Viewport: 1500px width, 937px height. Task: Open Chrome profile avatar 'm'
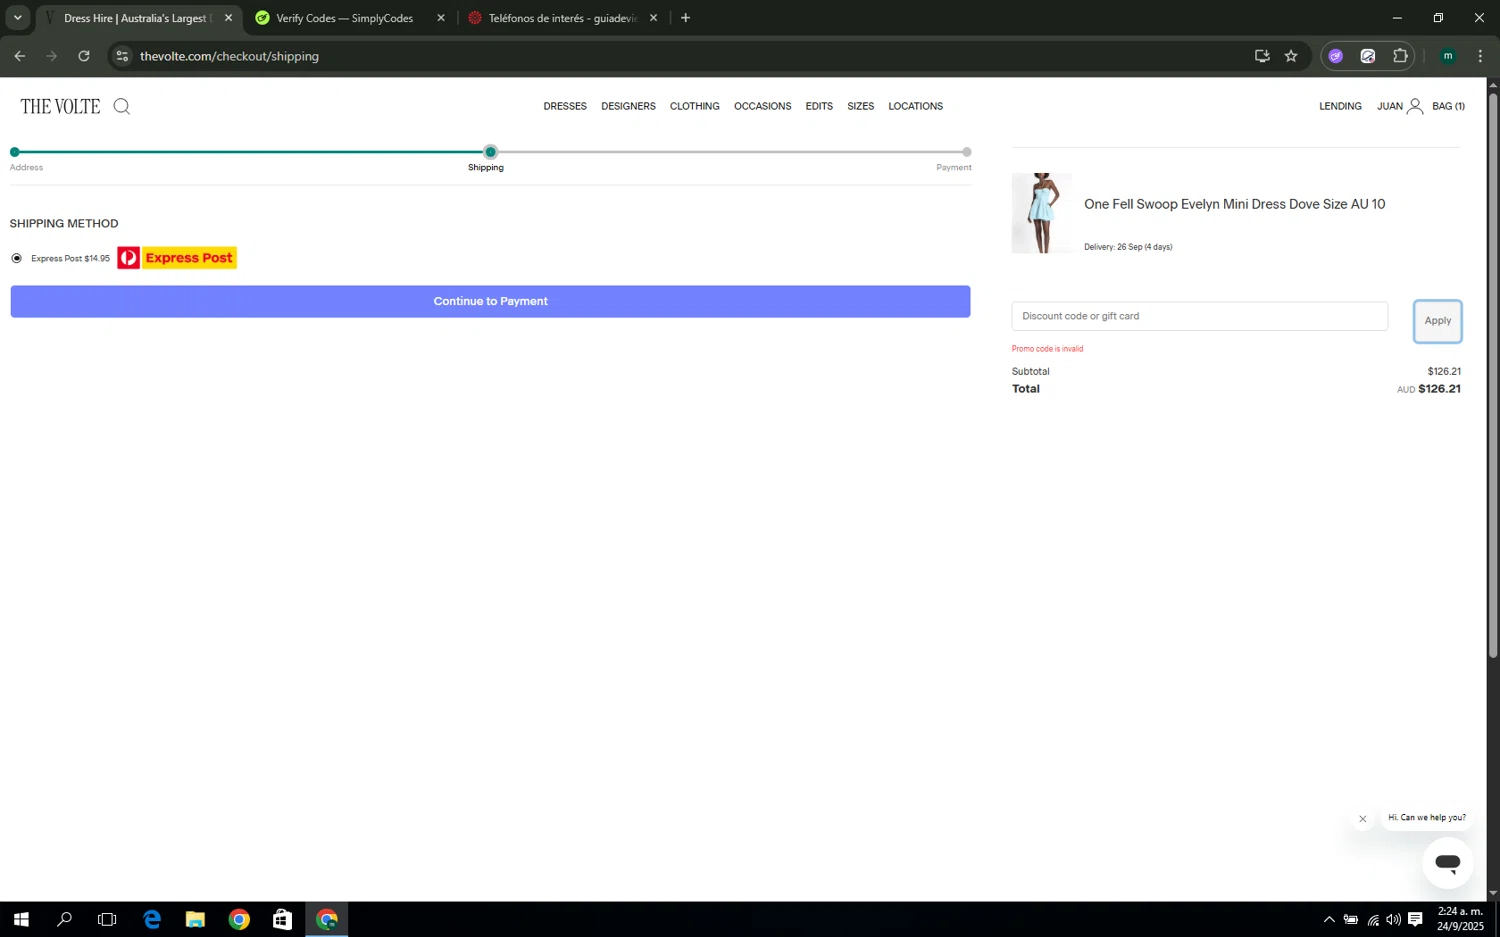1447,56
